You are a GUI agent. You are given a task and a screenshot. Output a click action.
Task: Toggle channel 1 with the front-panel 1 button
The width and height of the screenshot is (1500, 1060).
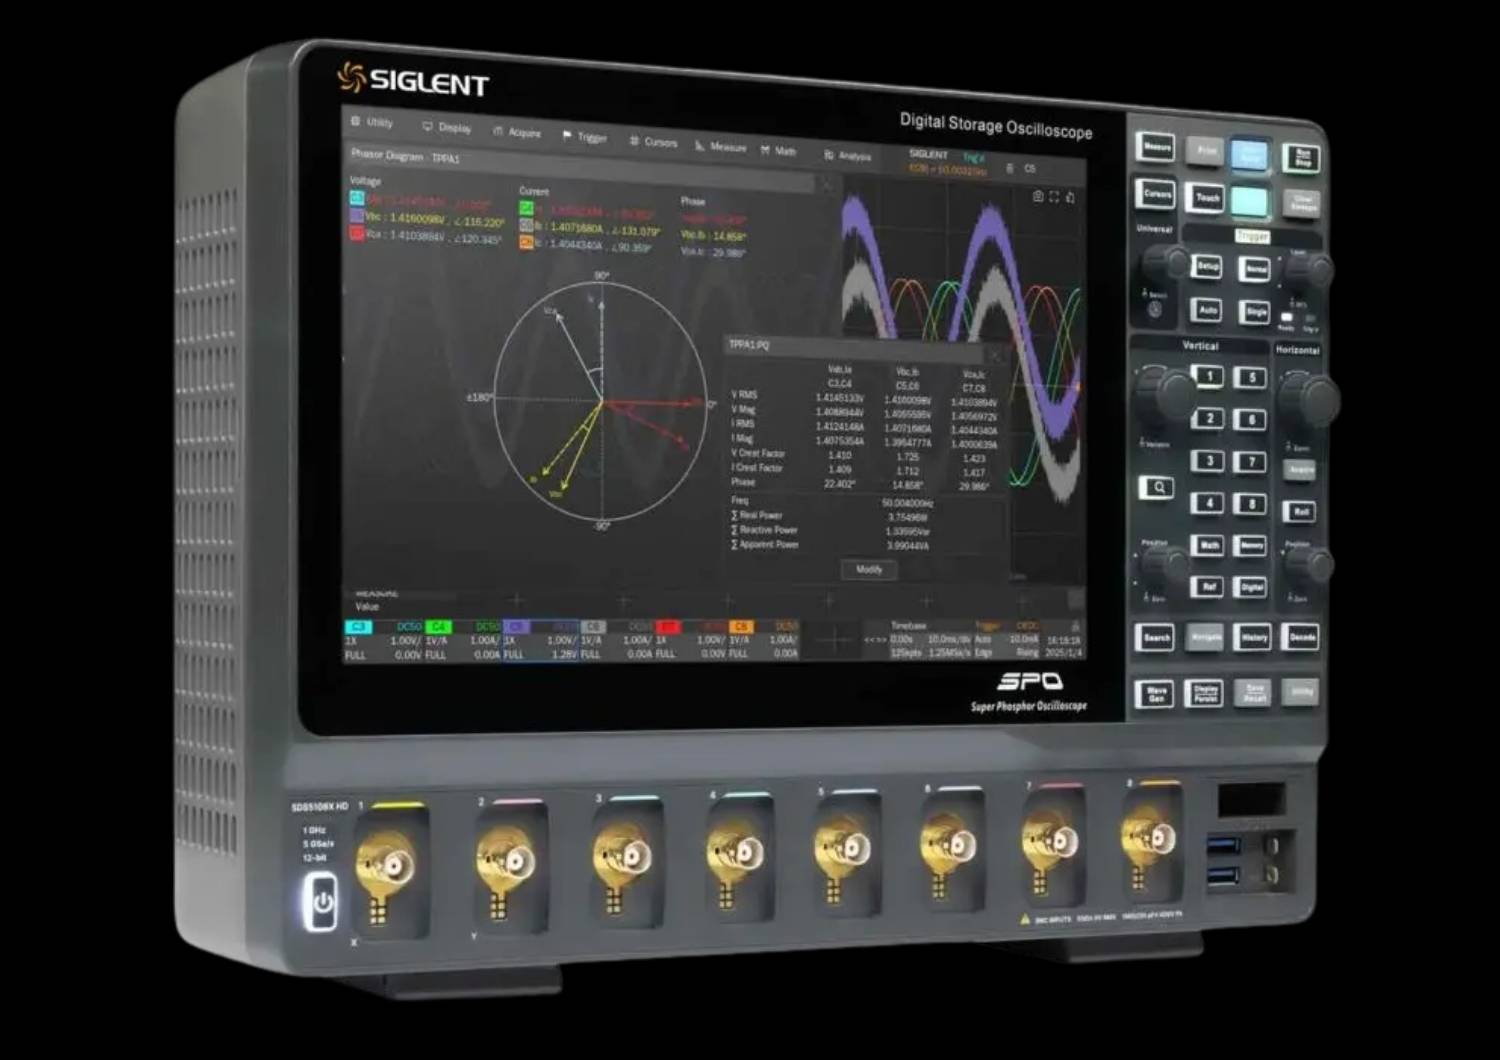click(x=1208, y=376)
